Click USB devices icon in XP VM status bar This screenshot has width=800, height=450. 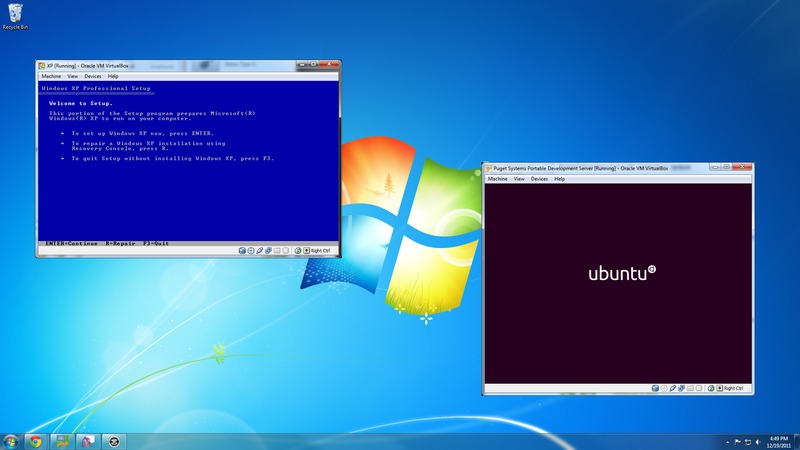point(259,250)
